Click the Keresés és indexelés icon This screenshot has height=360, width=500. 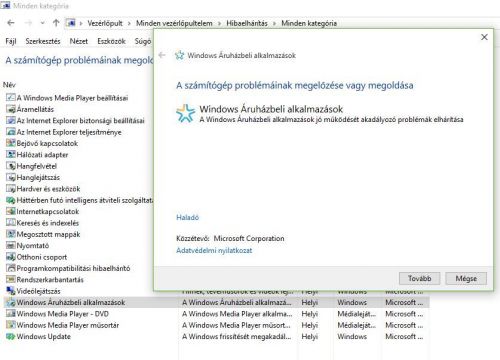click(x=11, y=223)
